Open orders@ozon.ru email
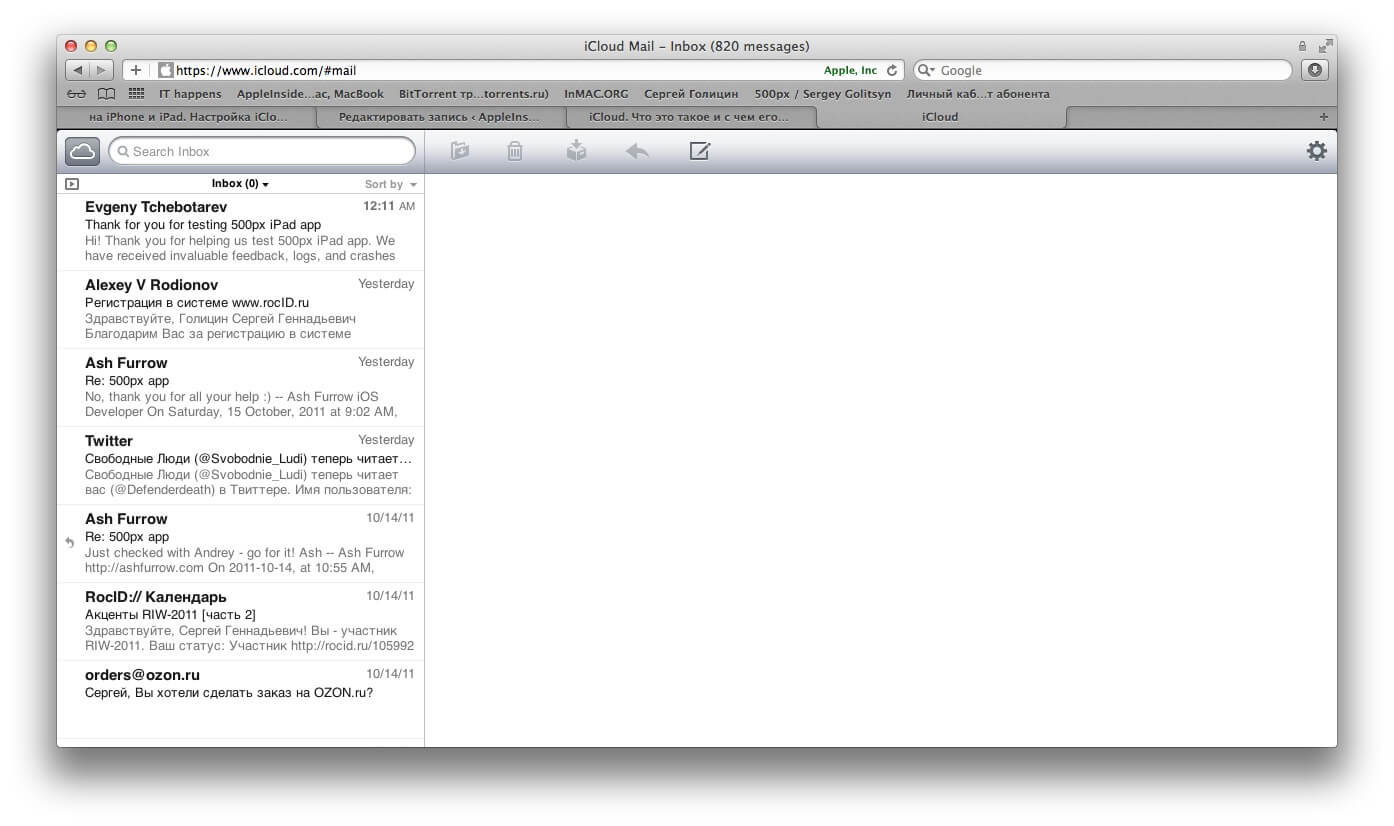The height and width of the screenshot is (826, 1394). click(241, 700)
